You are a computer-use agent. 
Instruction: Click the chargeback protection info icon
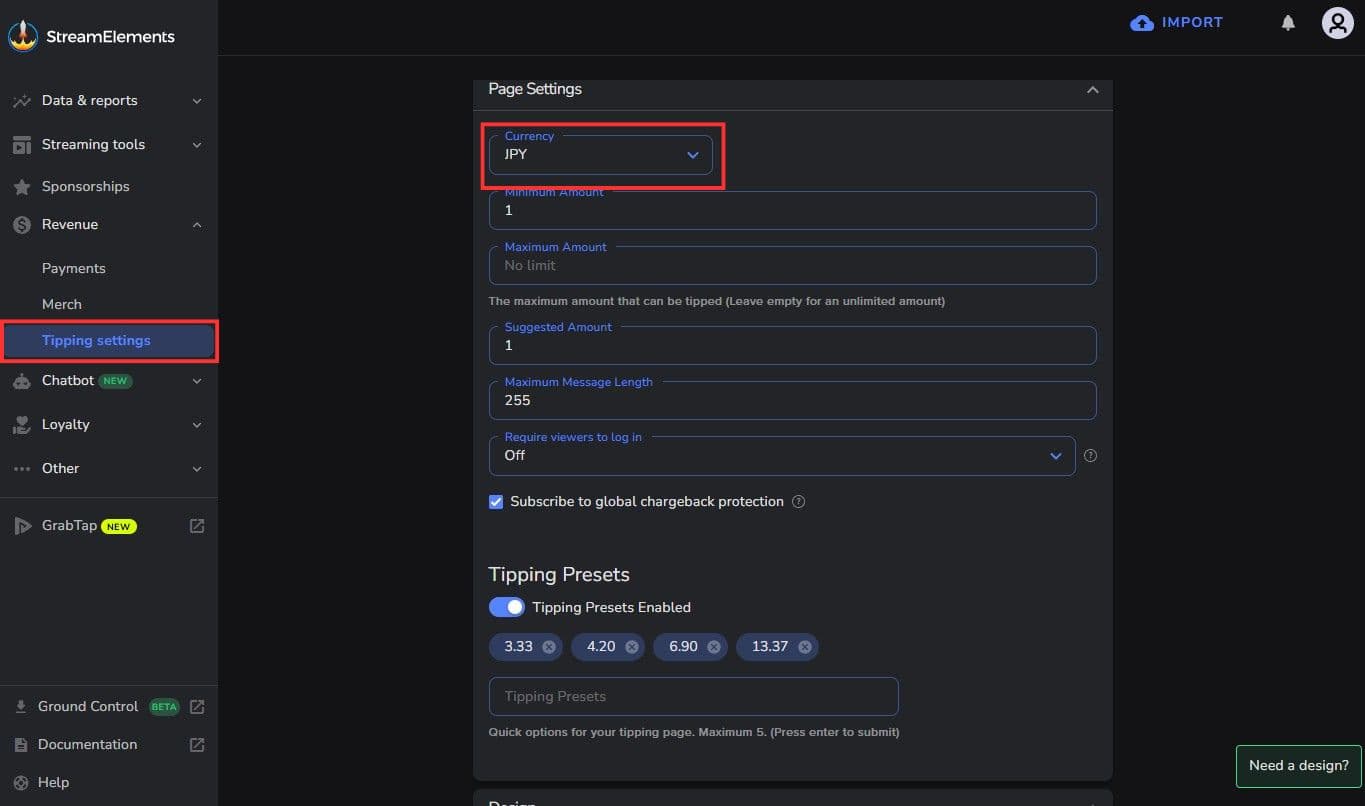pos(798,502)
